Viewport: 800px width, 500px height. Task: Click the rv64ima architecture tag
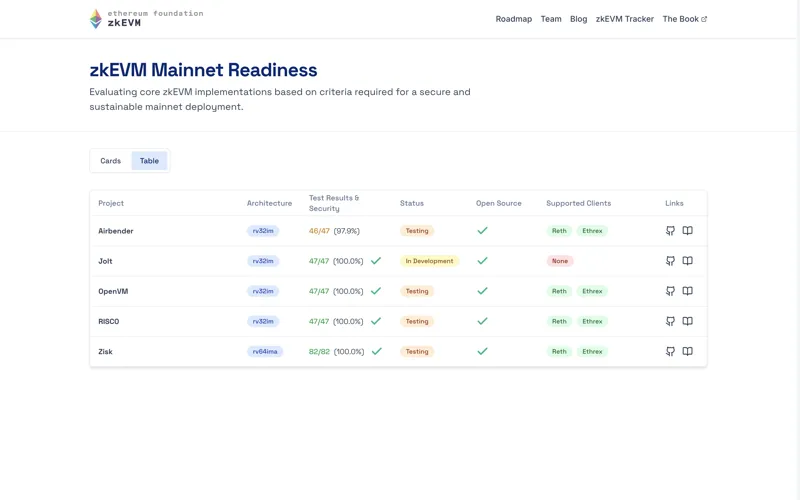(265, 351)
